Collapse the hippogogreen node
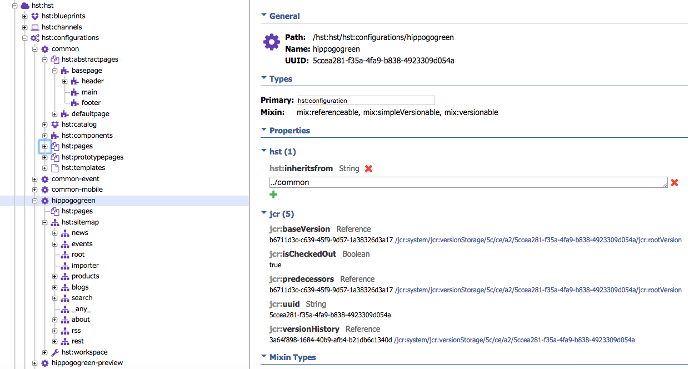Screen dimensions: 699x369 35,201
